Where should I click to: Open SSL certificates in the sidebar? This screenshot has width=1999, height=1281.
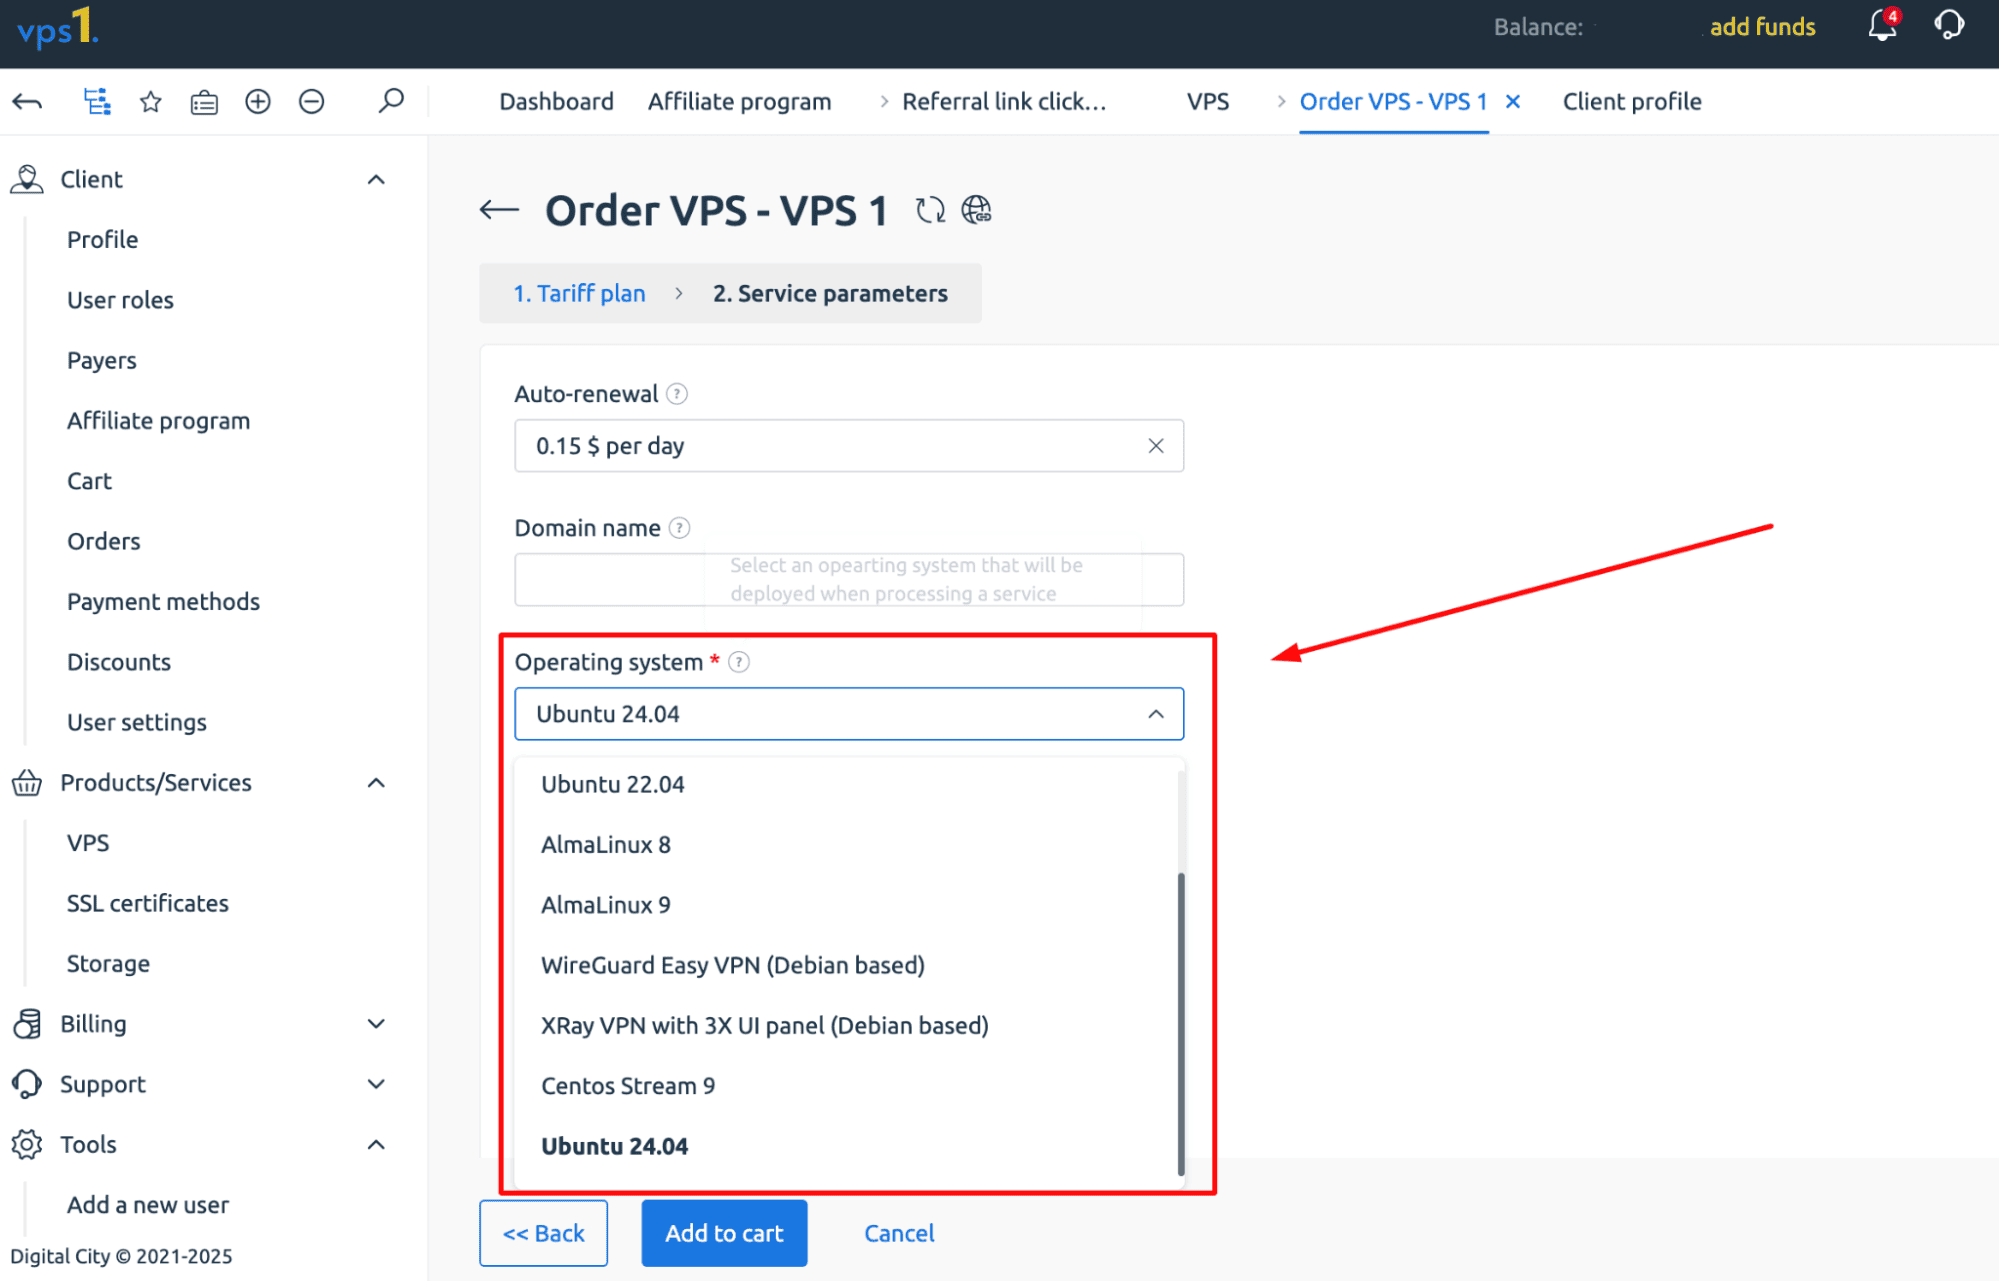click(x=147, y=904)
